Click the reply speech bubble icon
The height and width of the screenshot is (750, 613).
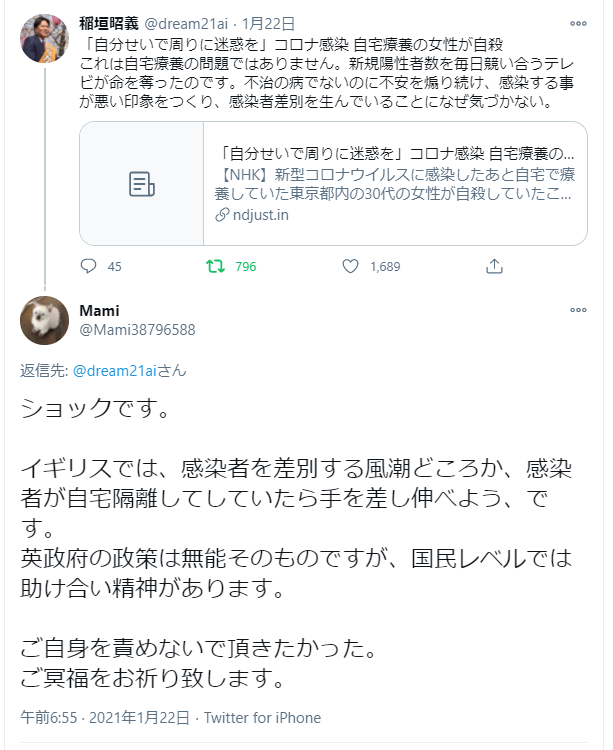[x=88, y=267]
